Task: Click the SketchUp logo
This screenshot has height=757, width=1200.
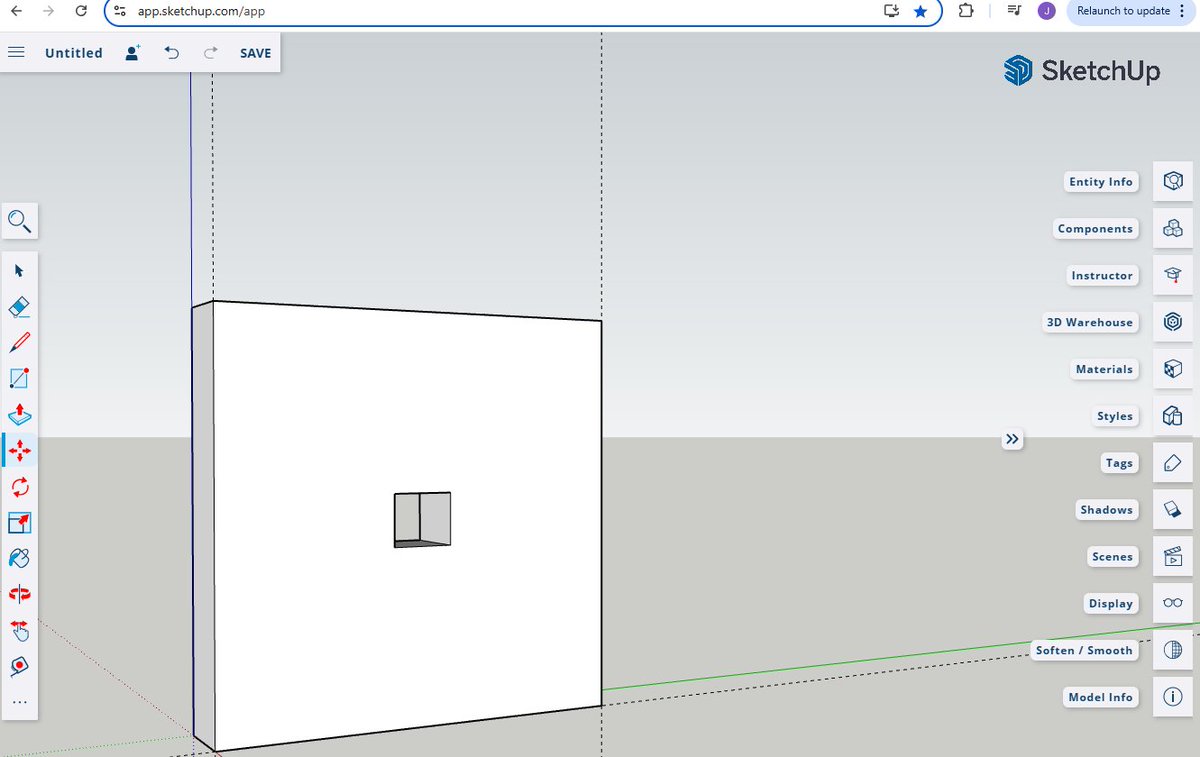Action: (1082, 71)
